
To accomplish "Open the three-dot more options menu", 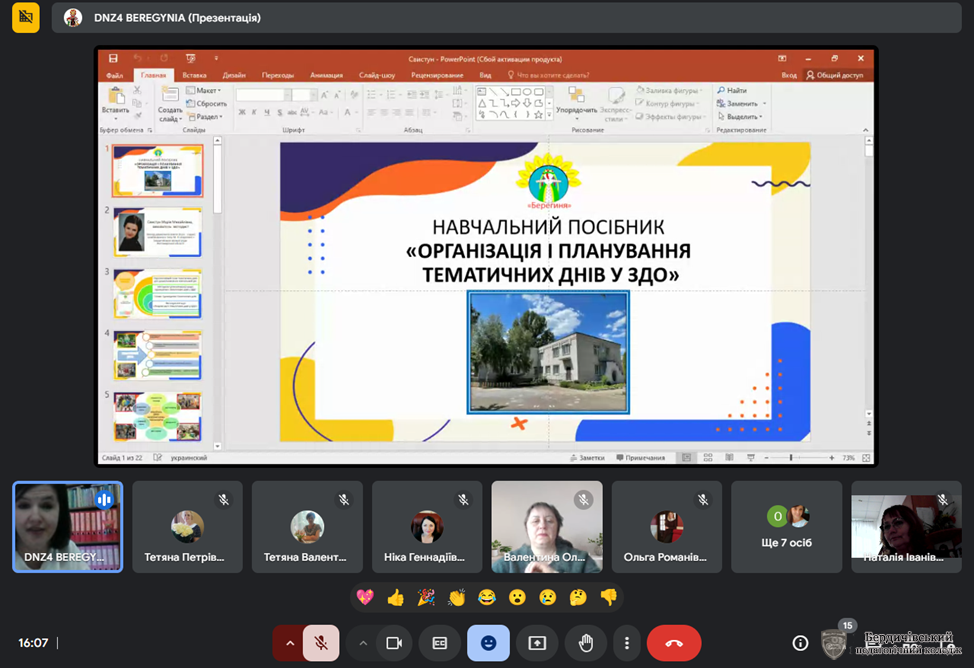I will pos(627,643).
